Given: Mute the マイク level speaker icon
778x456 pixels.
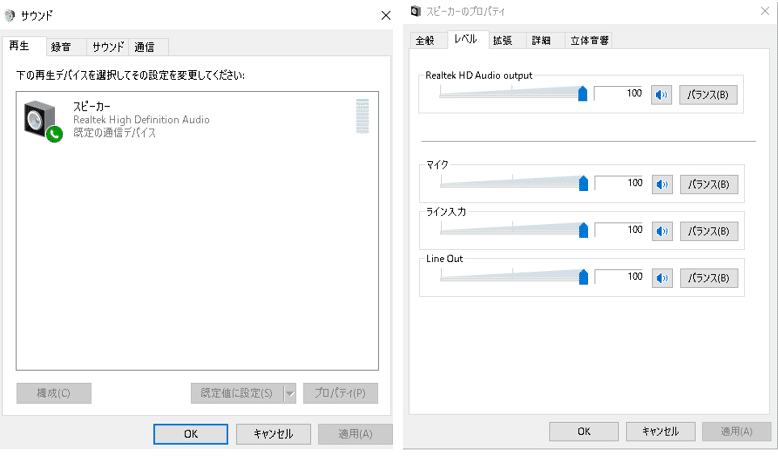Looking at the screenshot, I should (x=662, y=185).
